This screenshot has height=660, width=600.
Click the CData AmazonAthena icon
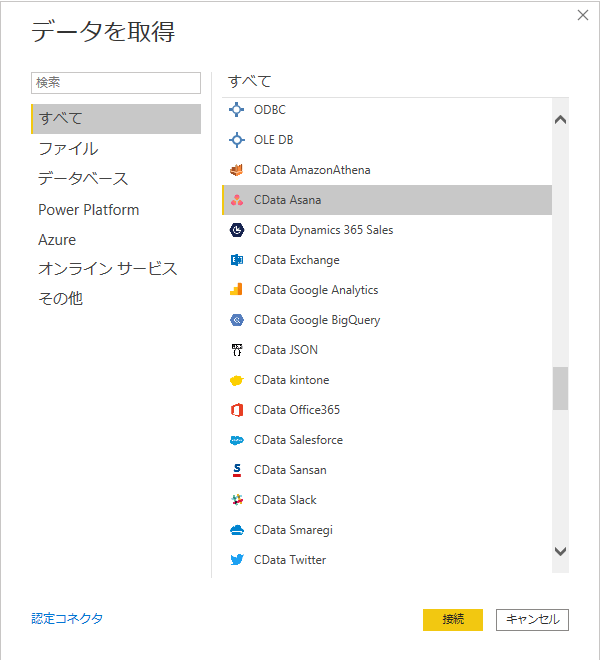(237, 170)
